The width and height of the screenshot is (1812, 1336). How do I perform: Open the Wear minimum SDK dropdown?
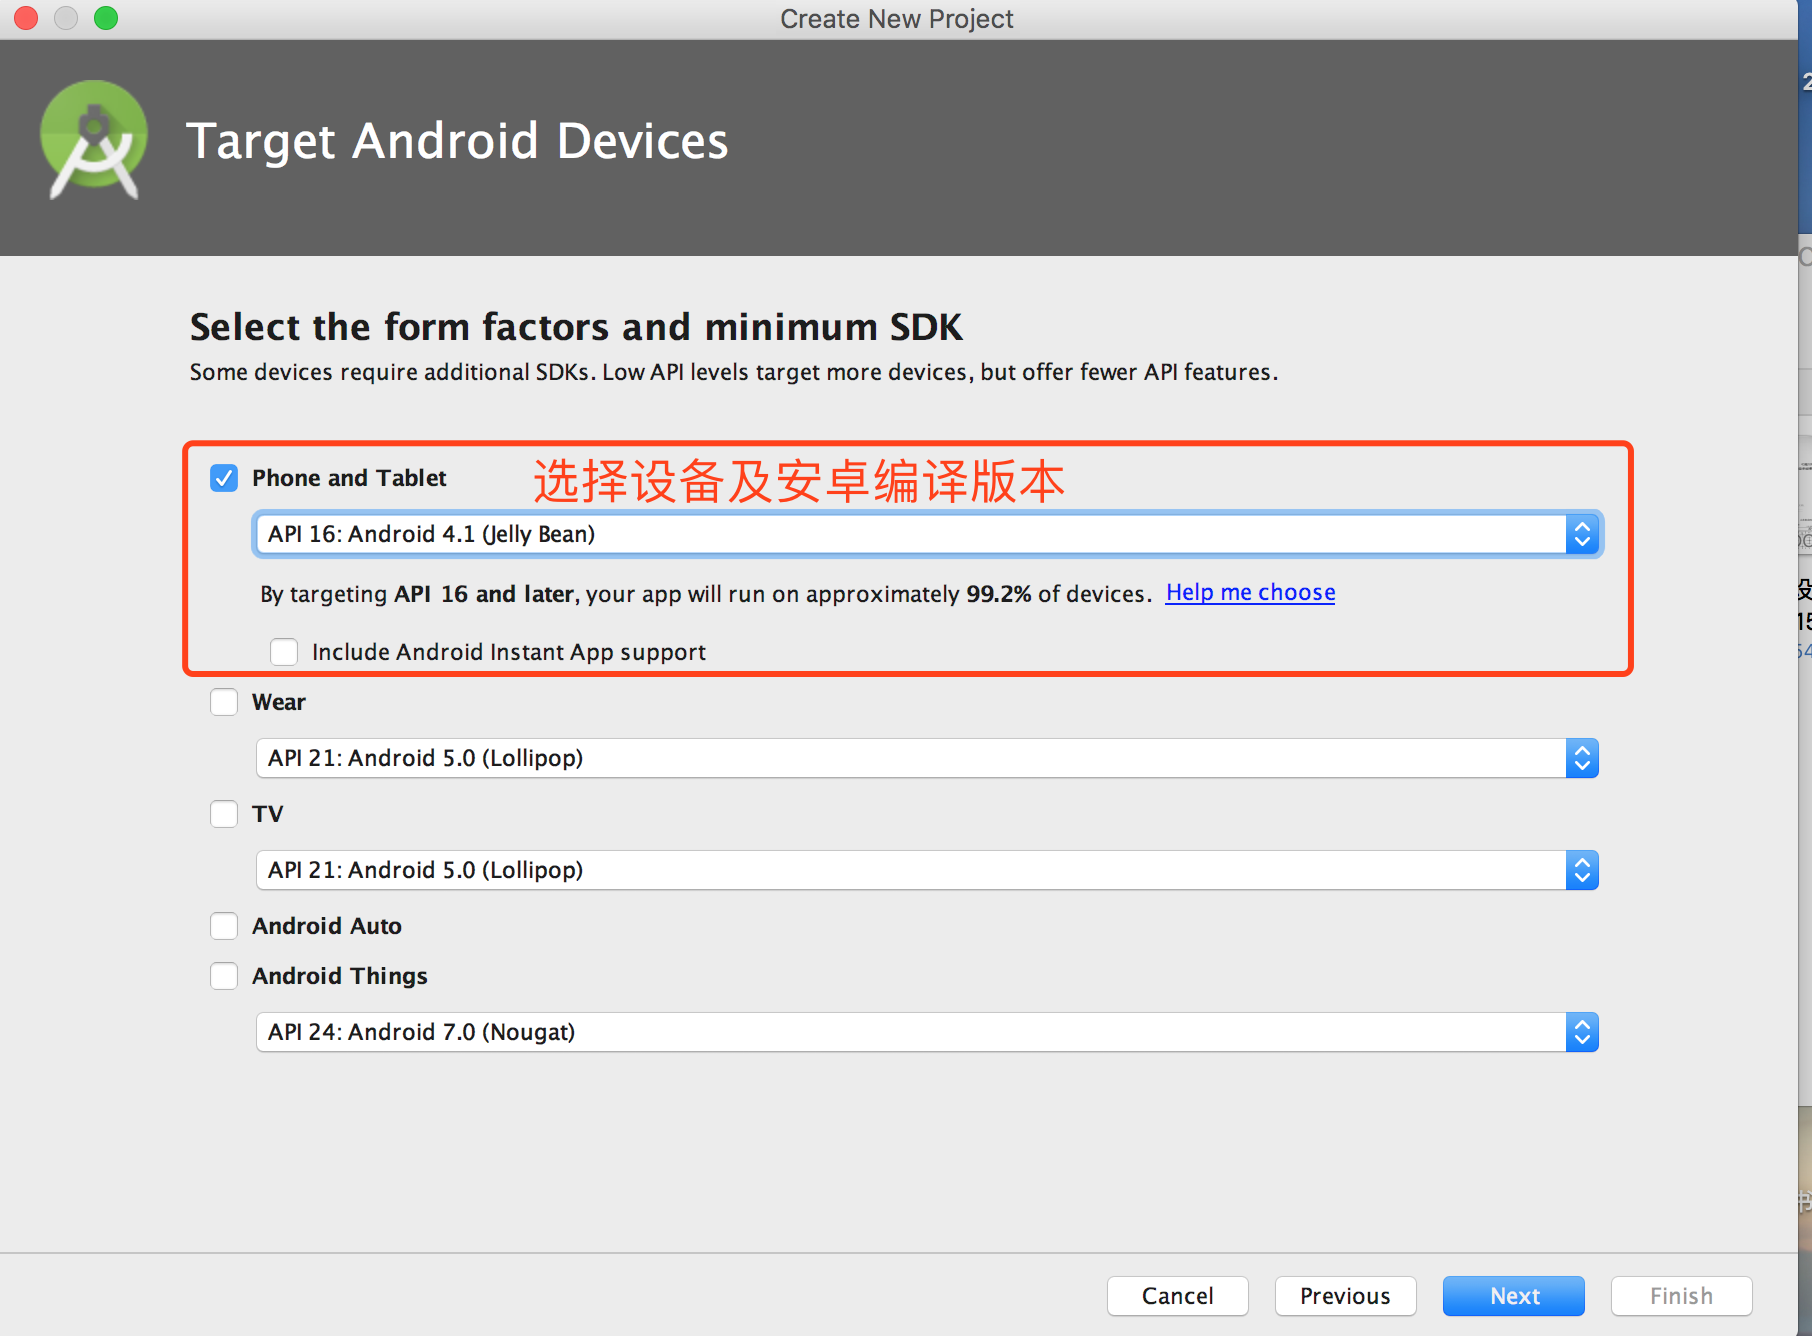coord(927,758)
